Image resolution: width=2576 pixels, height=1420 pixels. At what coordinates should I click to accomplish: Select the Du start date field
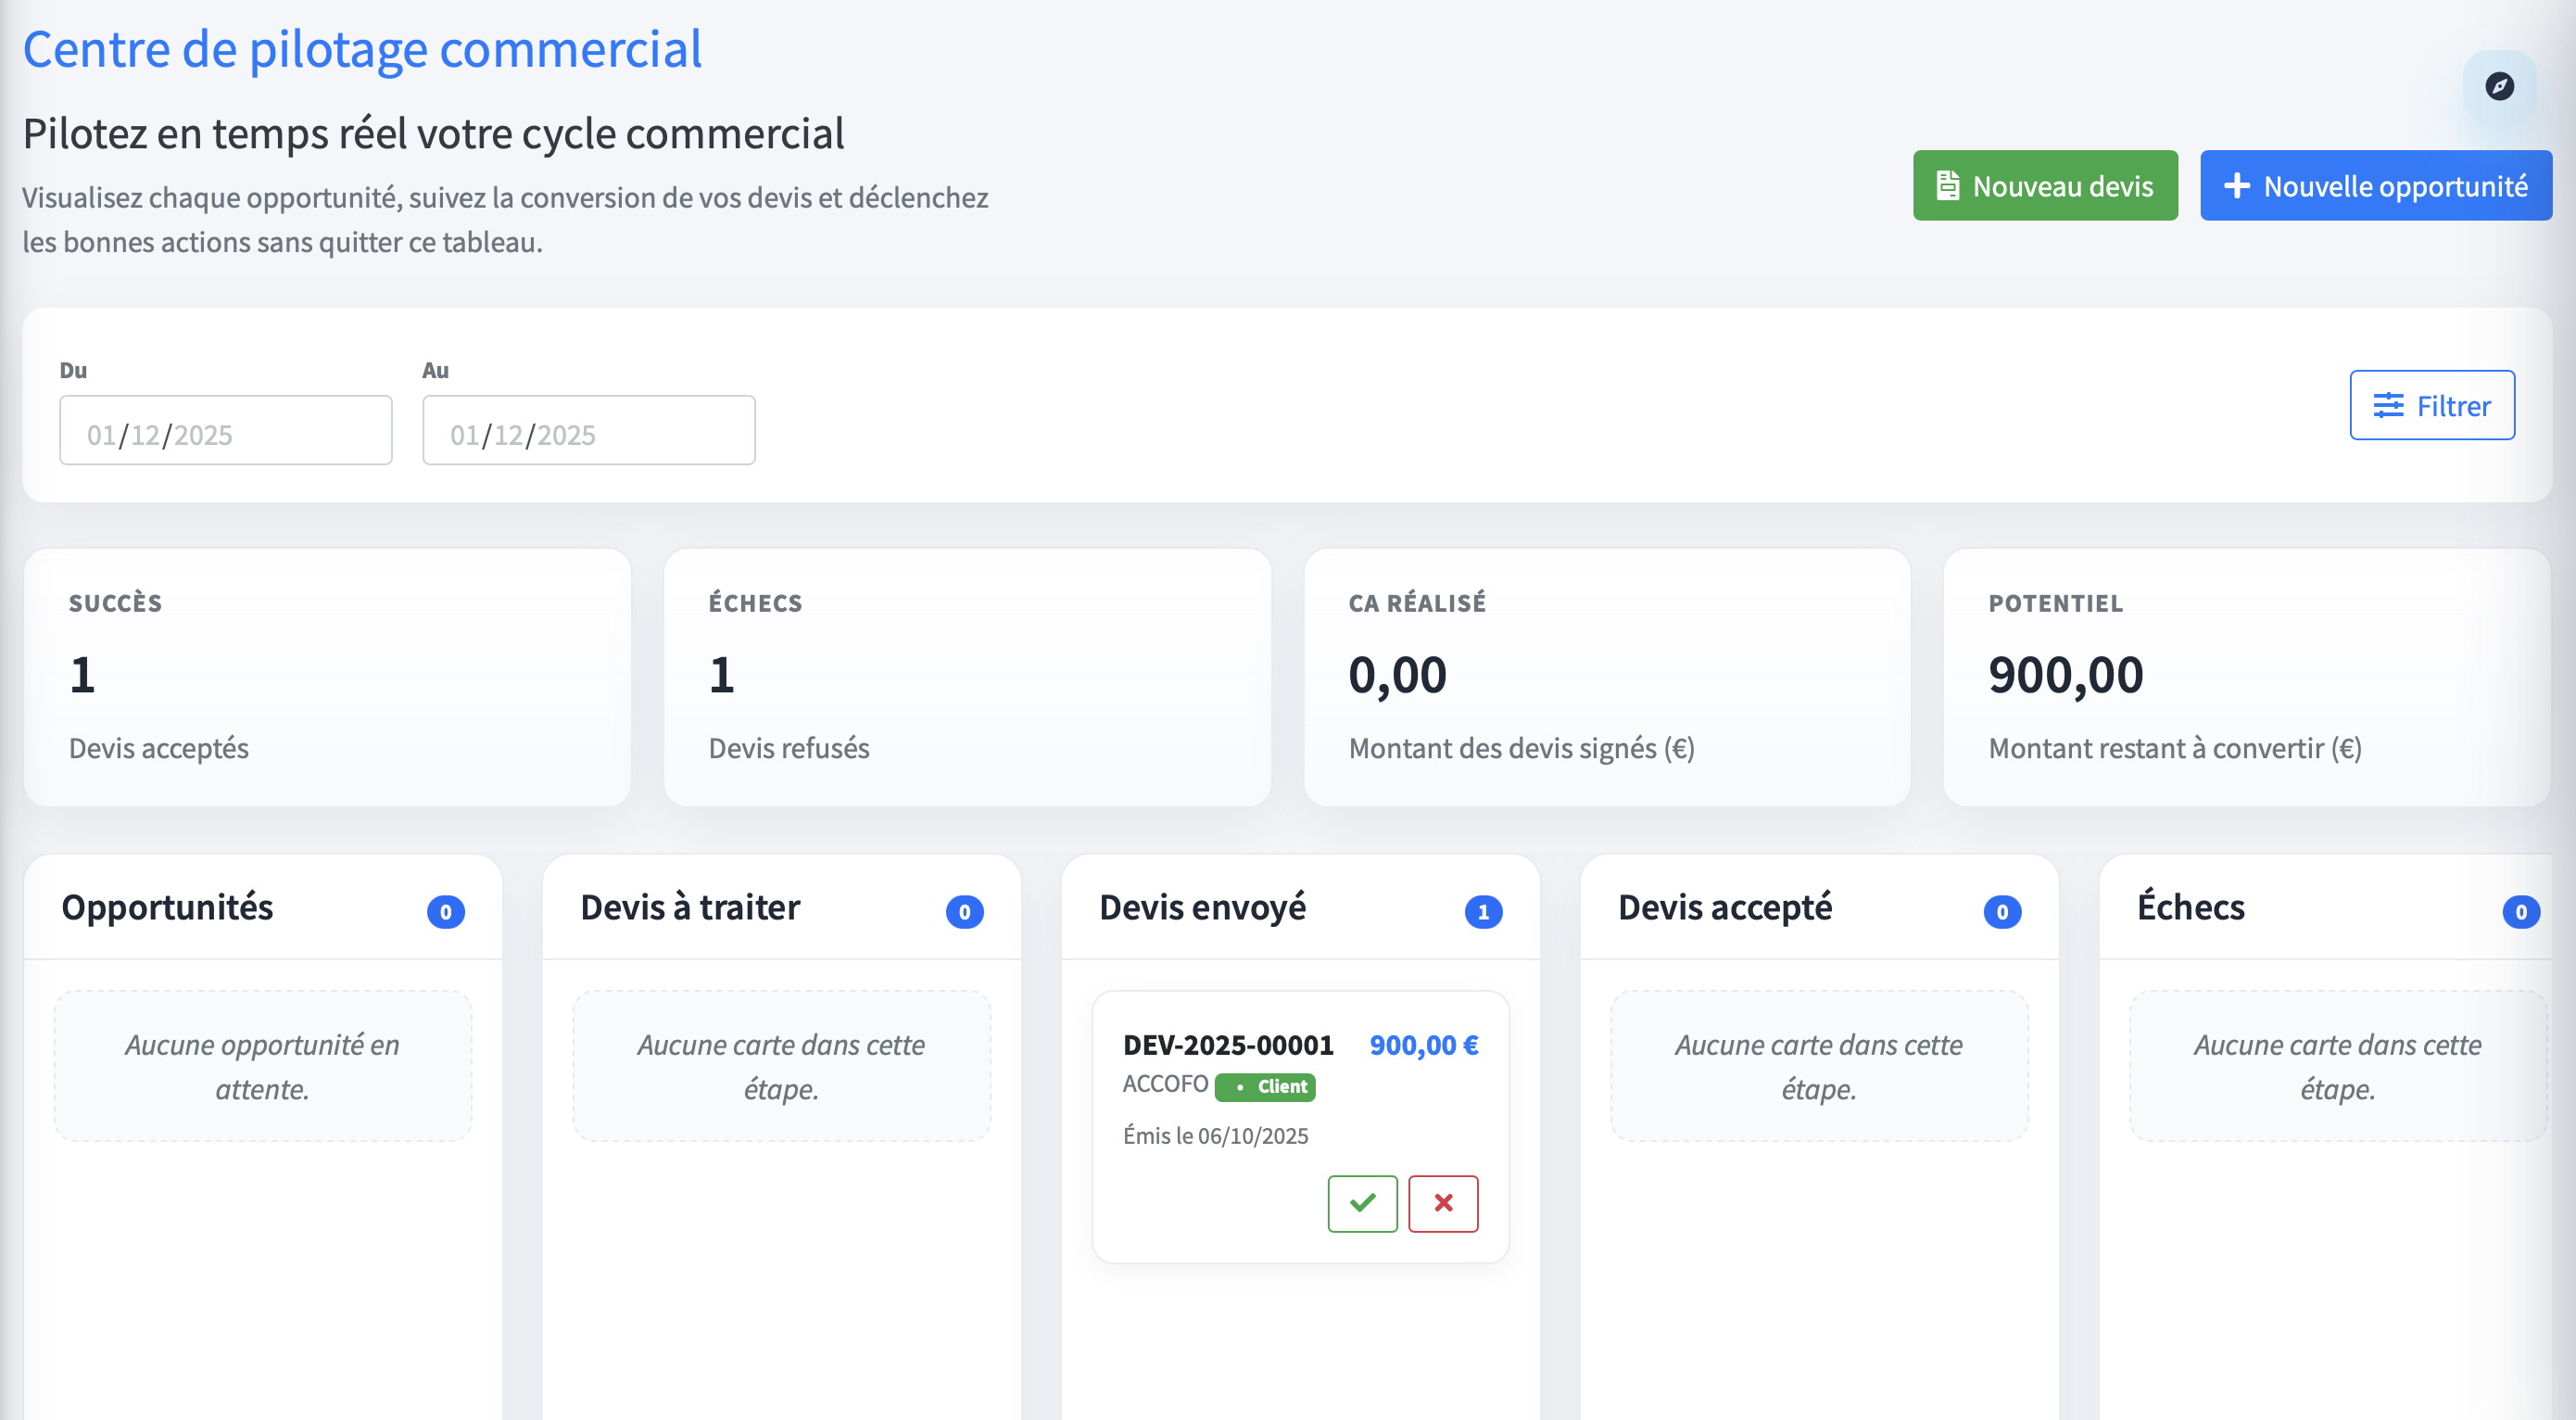pos(225,430)
